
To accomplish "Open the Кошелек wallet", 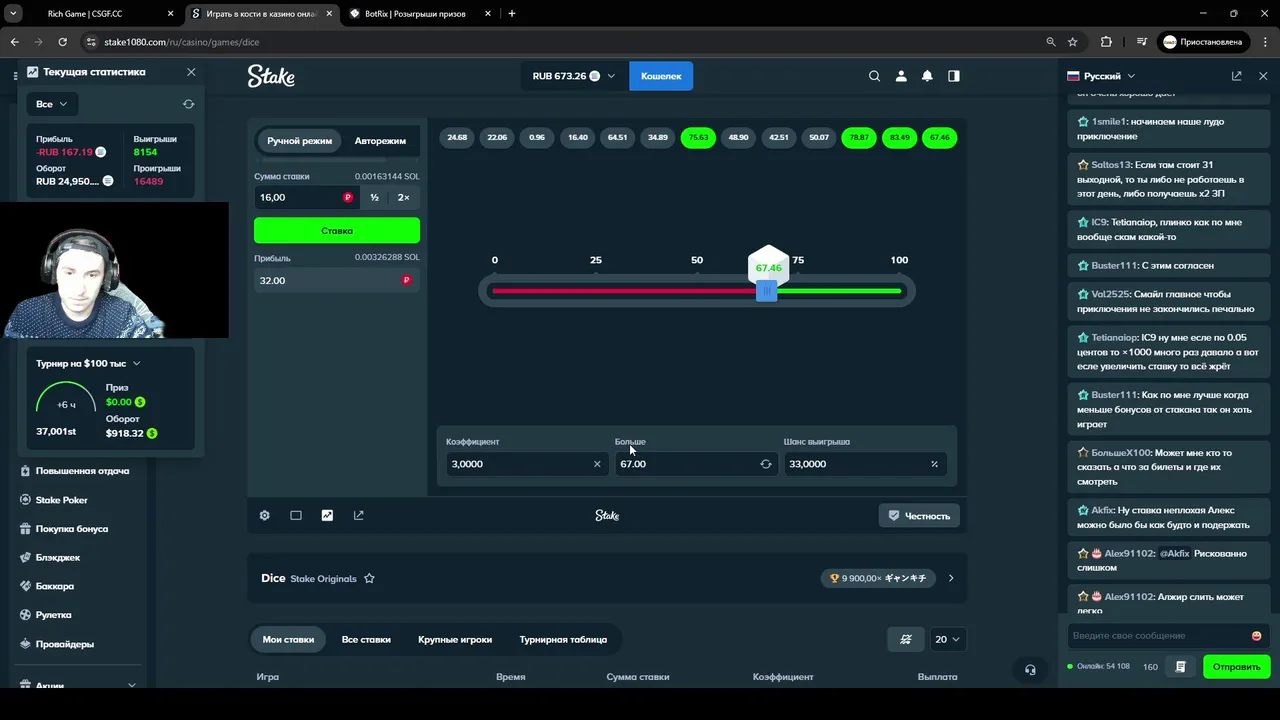I will tap(661, 76).
